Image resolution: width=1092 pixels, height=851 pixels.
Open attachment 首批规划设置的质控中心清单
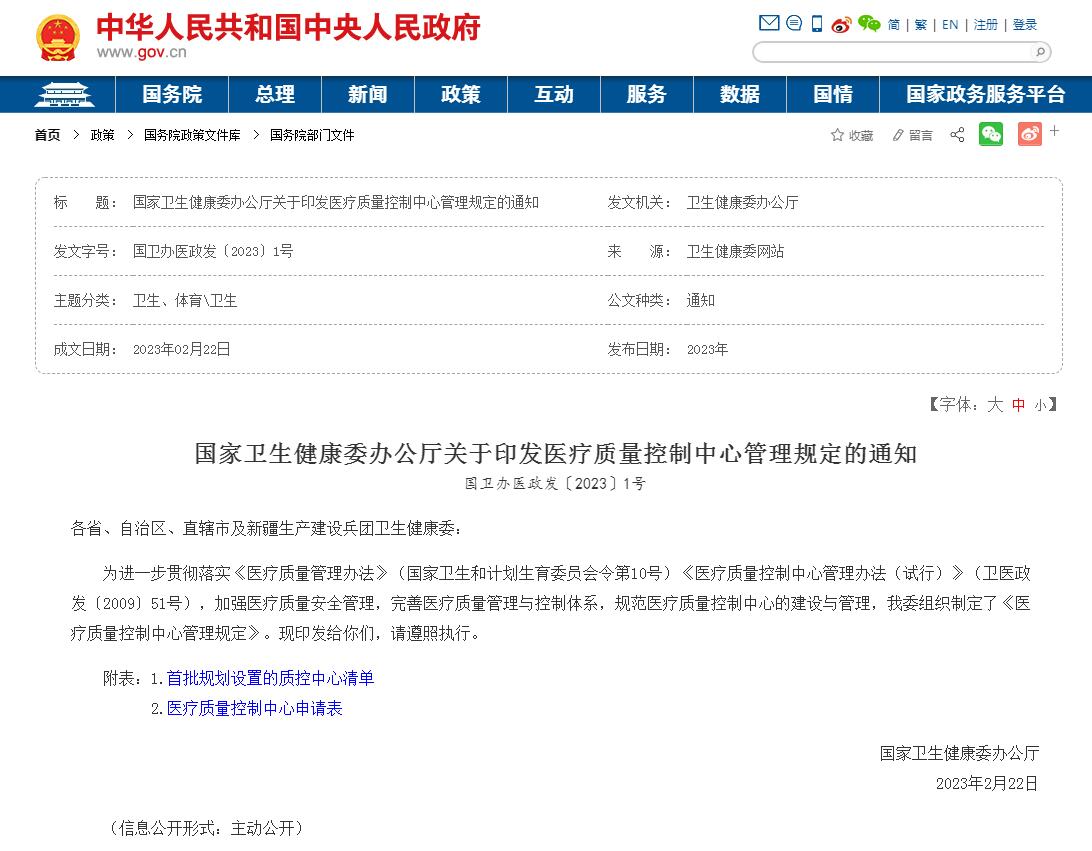(270, 678)
